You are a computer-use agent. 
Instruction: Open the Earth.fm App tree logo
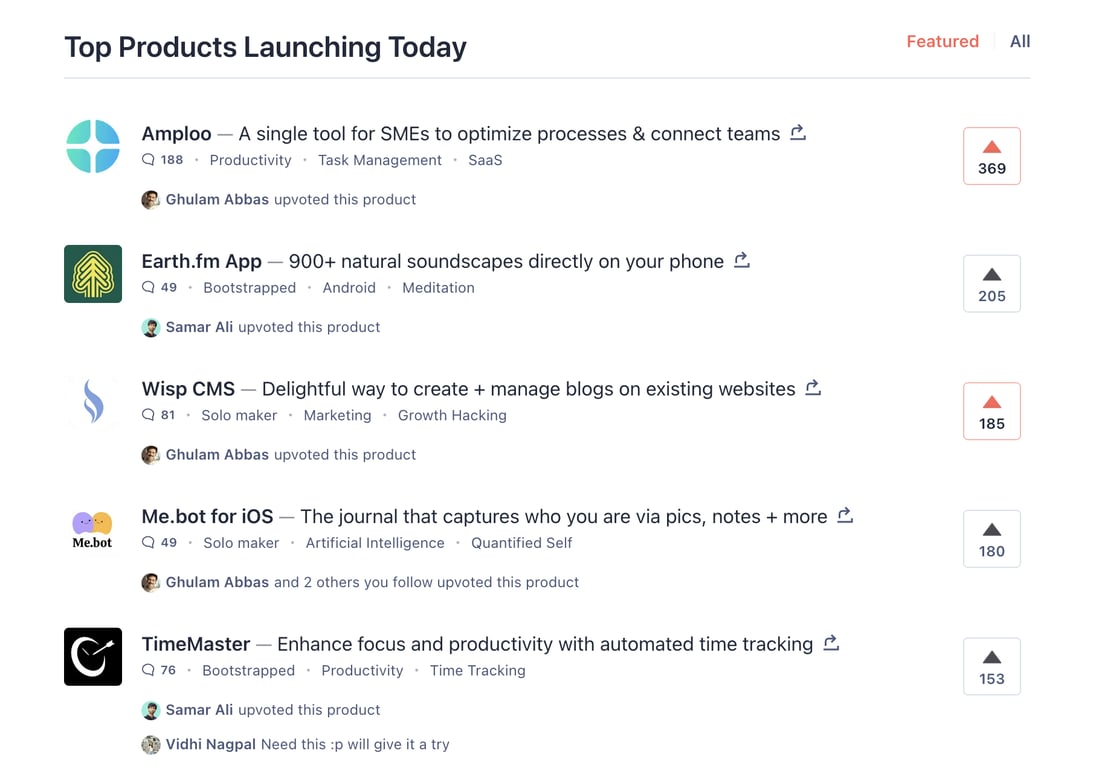[93, 274]
